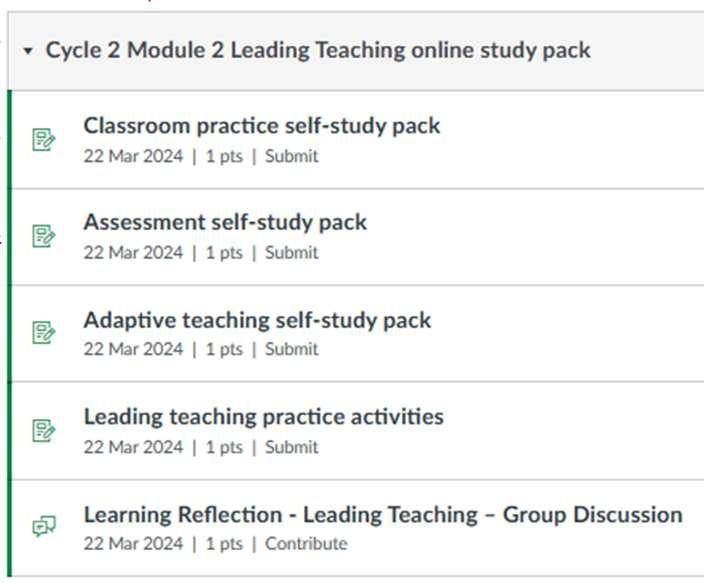The height and width of the screenshot is (583, 705).
Task: Click Contribute under Learning Reflection discussion
Action: click(x=306, y=544)
